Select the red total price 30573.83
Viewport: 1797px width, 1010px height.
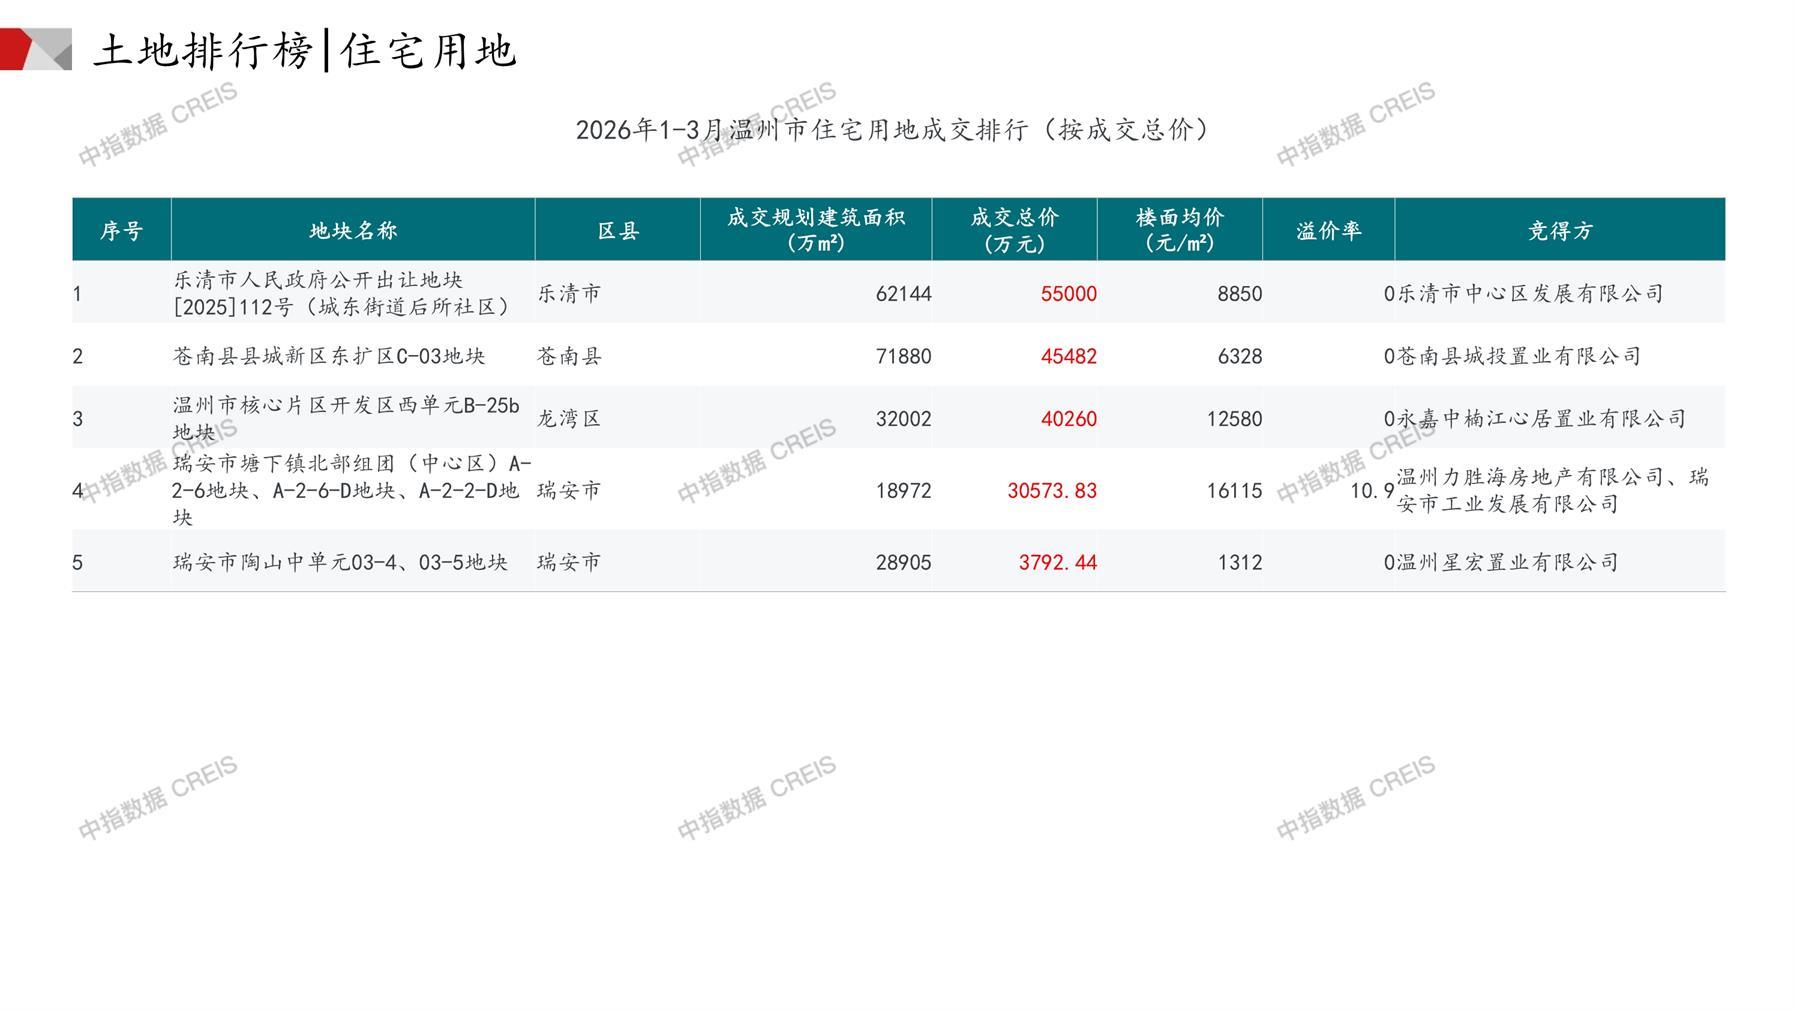click(1051, 491)
